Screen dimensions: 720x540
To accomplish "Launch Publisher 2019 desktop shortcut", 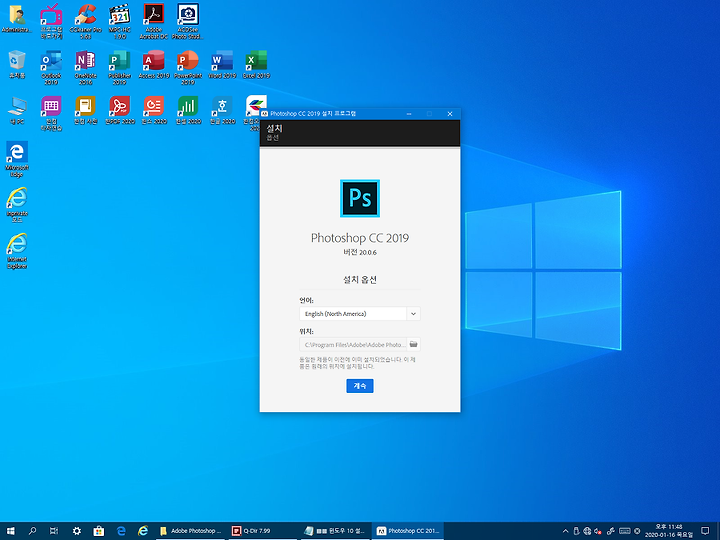I will pos(120,68).
